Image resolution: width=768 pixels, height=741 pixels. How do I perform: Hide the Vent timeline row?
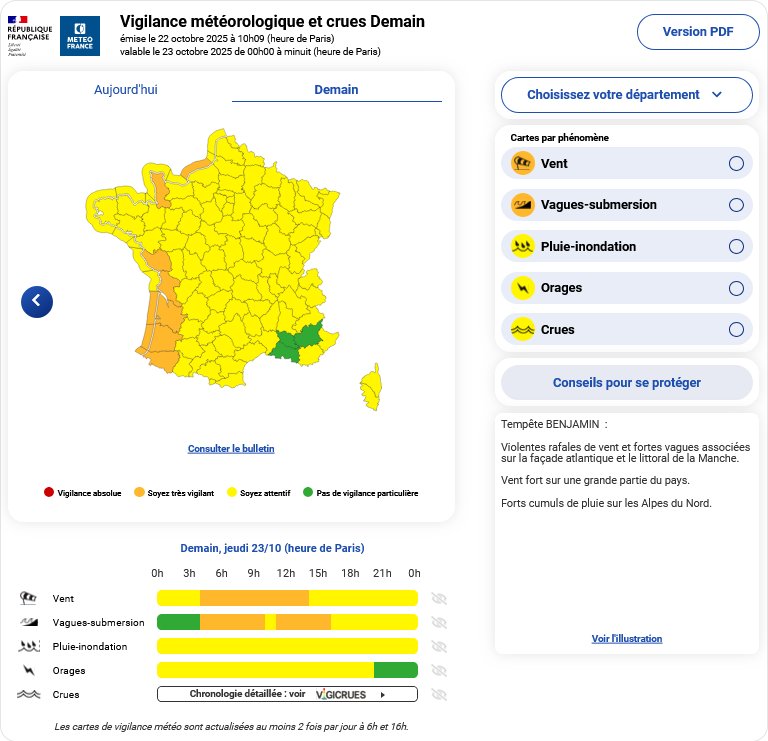[x=438, y=599]
